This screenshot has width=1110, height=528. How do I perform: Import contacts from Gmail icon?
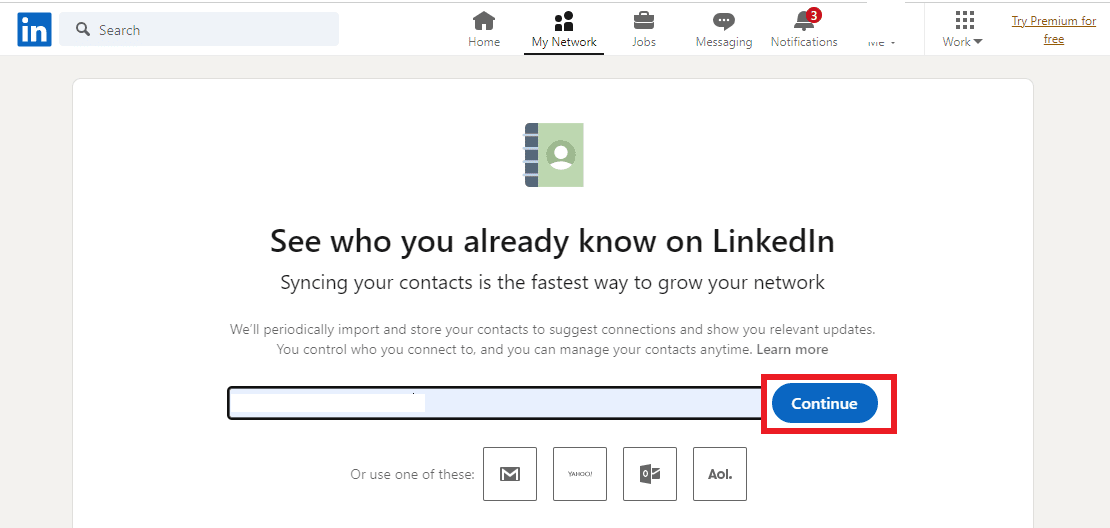click(x=510, y=474)
